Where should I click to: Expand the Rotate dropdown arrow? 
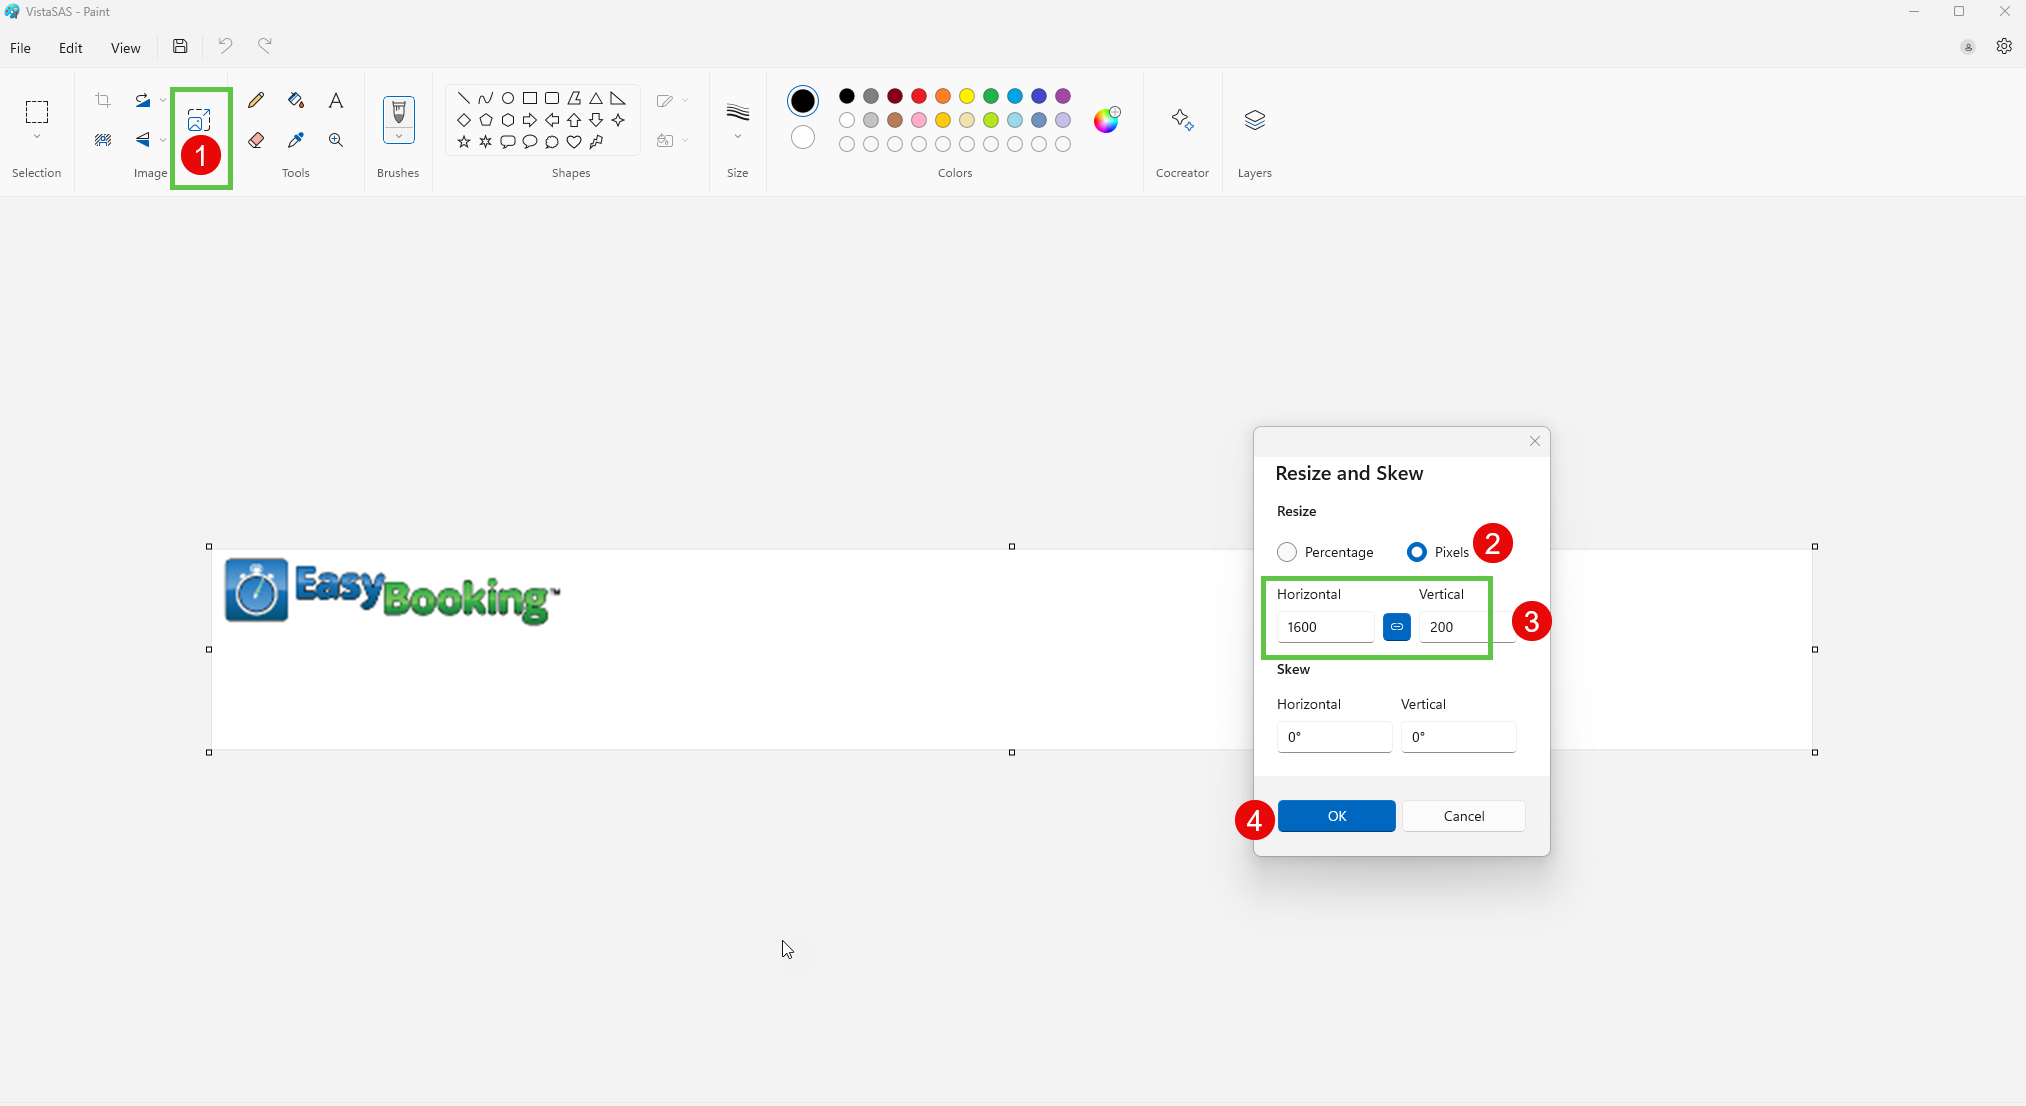point(163,100)
